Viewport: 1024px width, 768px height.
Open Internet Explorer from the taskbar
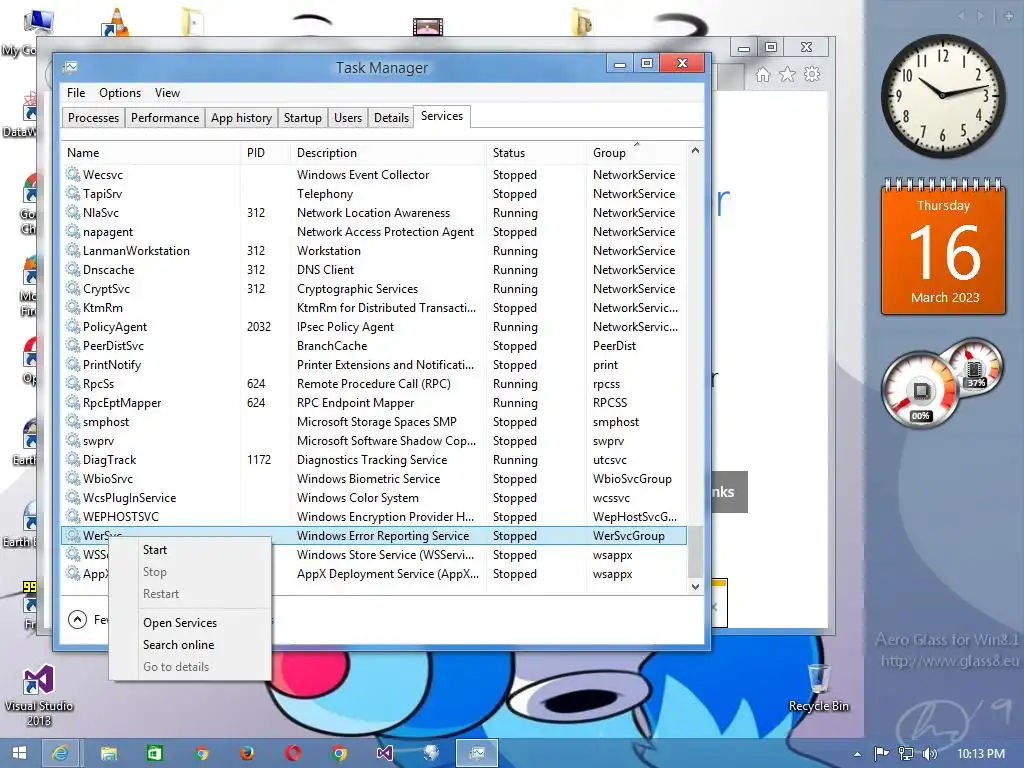pyautogui.click(x=60, y=753)
